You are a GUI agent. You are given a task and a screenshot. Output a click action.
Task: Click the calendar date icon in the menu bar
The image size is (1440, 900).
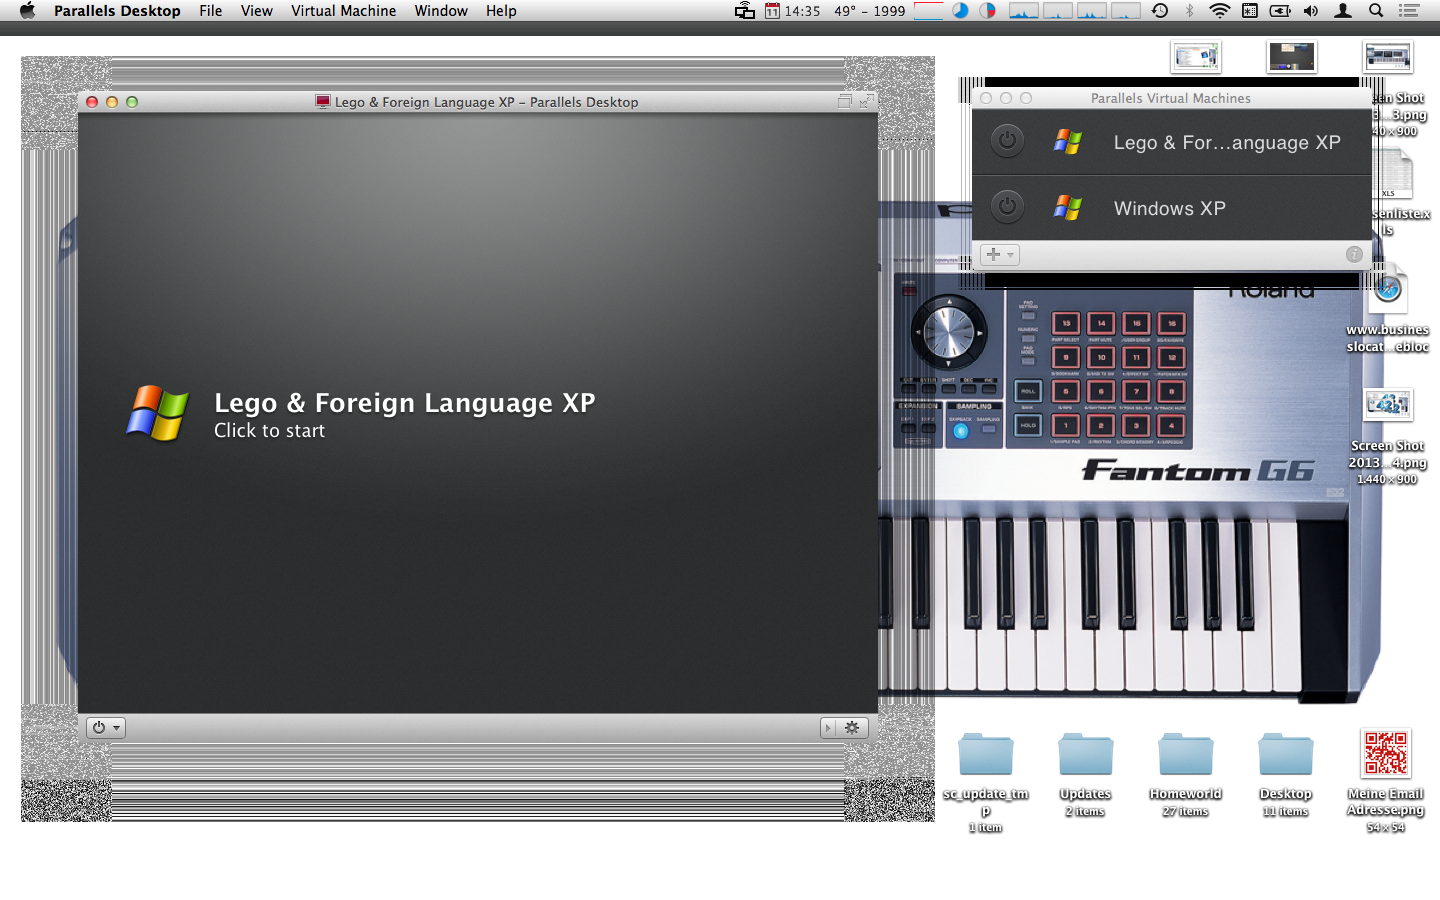[772, 11]
